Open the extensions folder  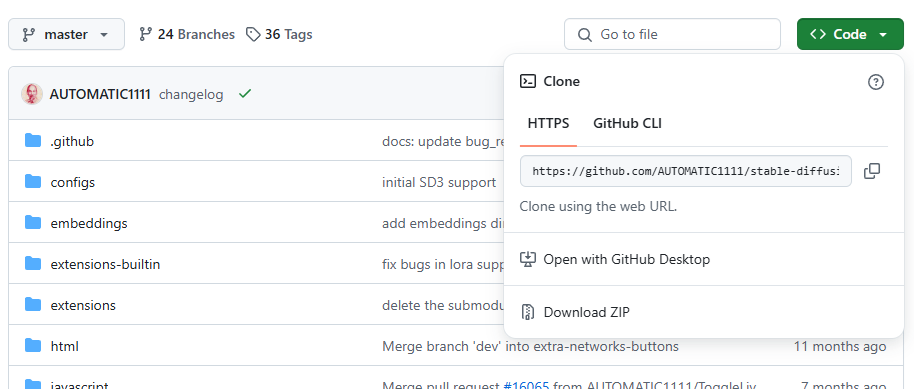click(83, 305)
